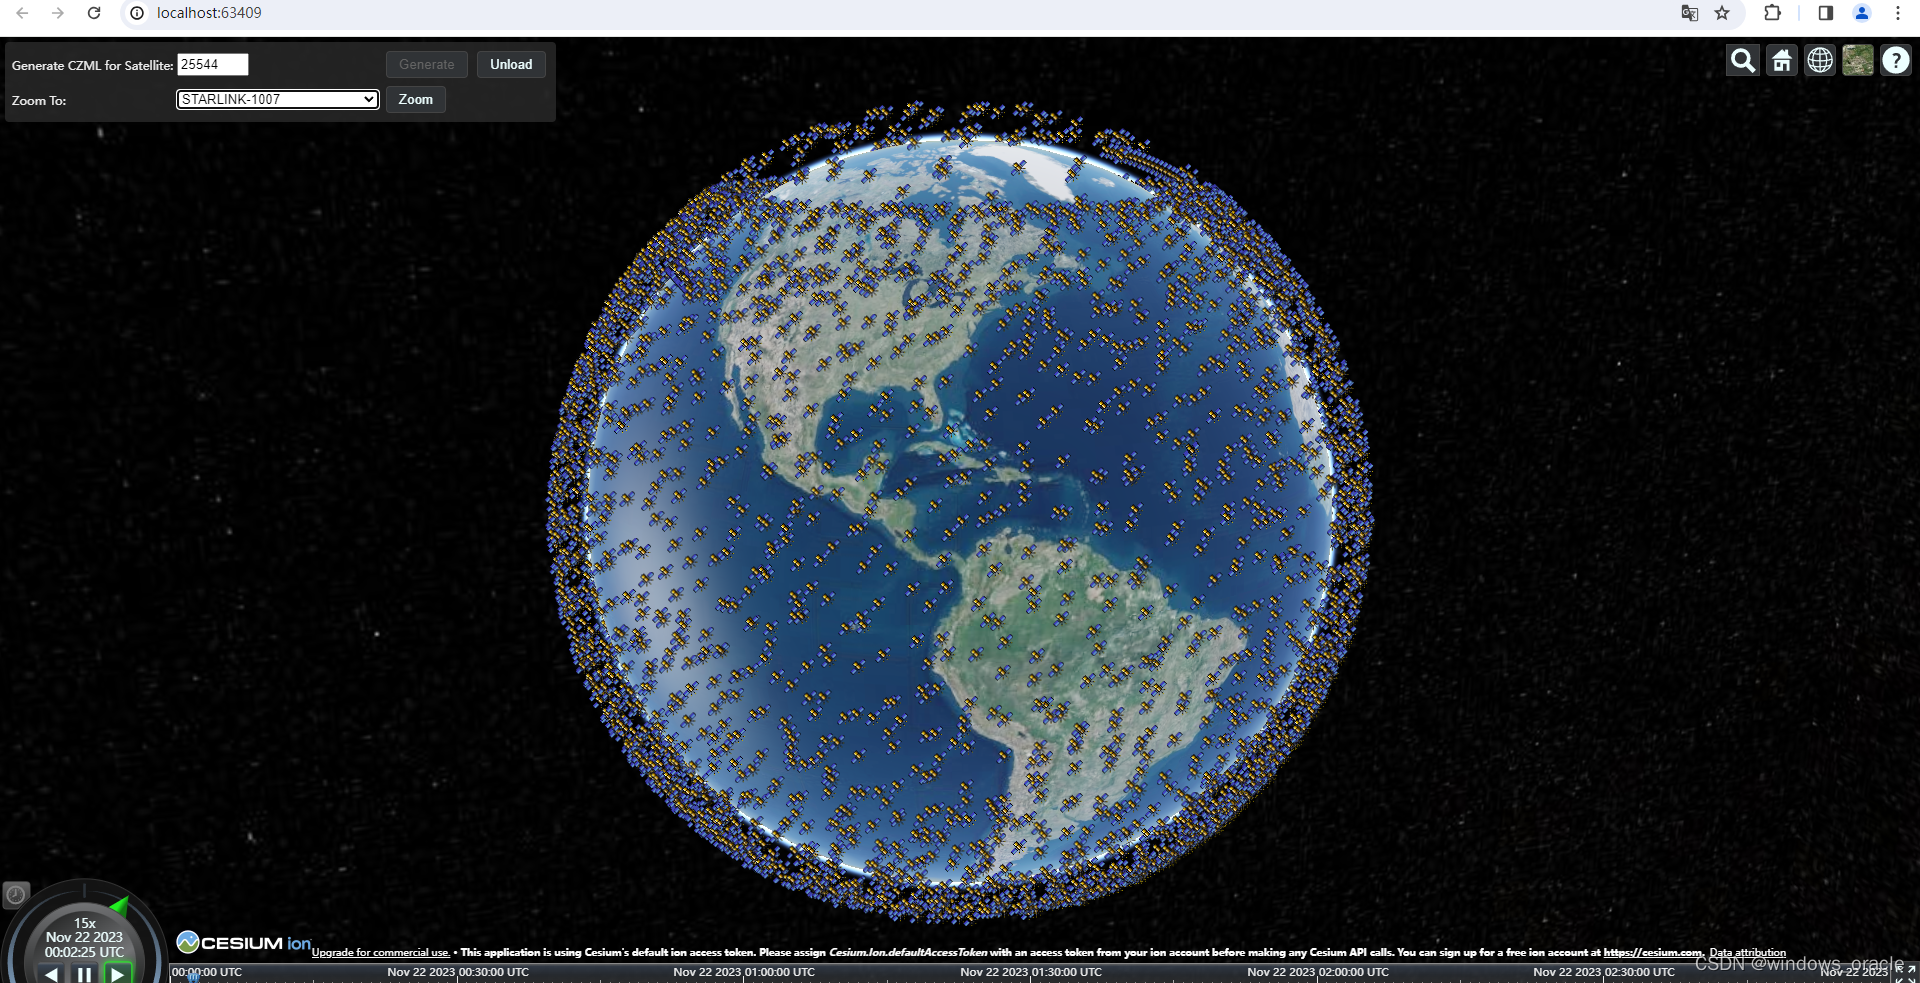Click the blue timeline scrubber handle
This screenshot has width=1920, height=983.
click(x=194, y=976)
